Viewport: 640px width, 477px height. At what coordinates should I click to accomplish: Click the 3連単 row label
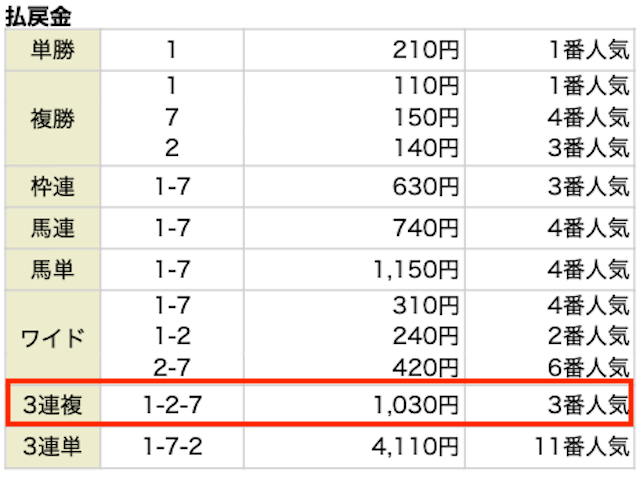point(53,446)
